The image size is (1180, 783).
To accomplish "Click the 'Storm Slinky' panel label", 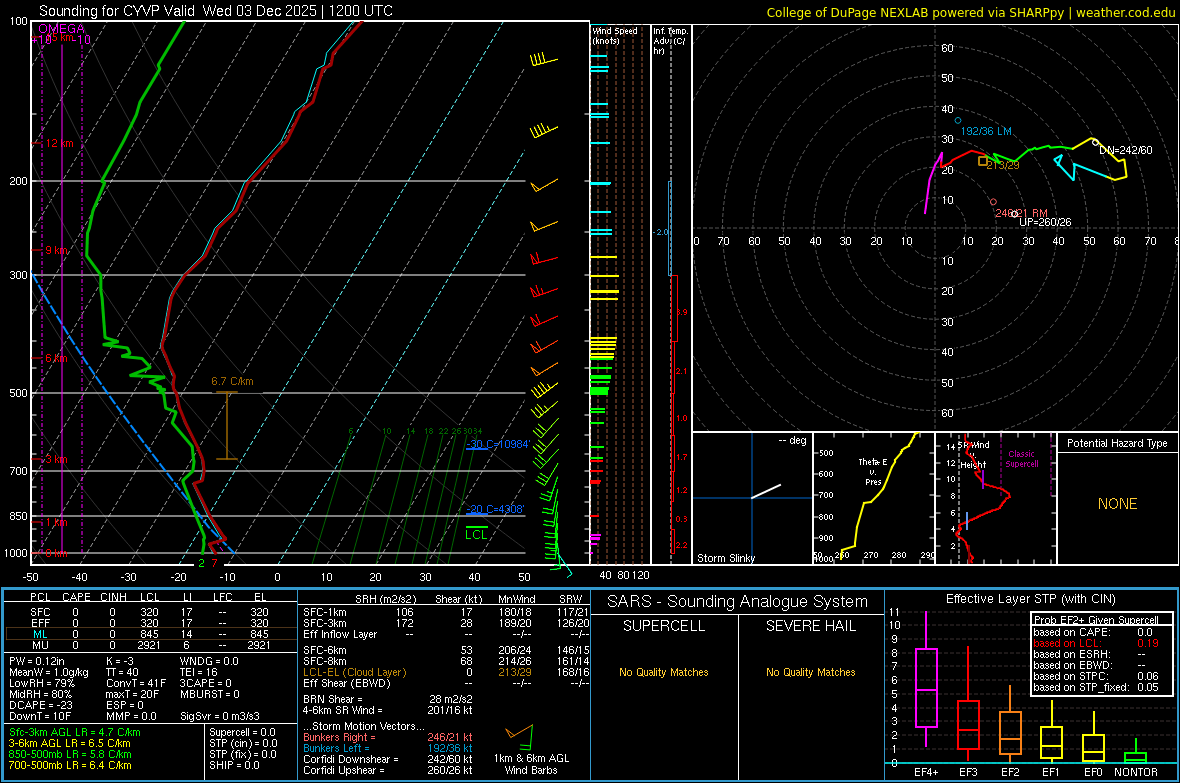I will pos(725,558).
